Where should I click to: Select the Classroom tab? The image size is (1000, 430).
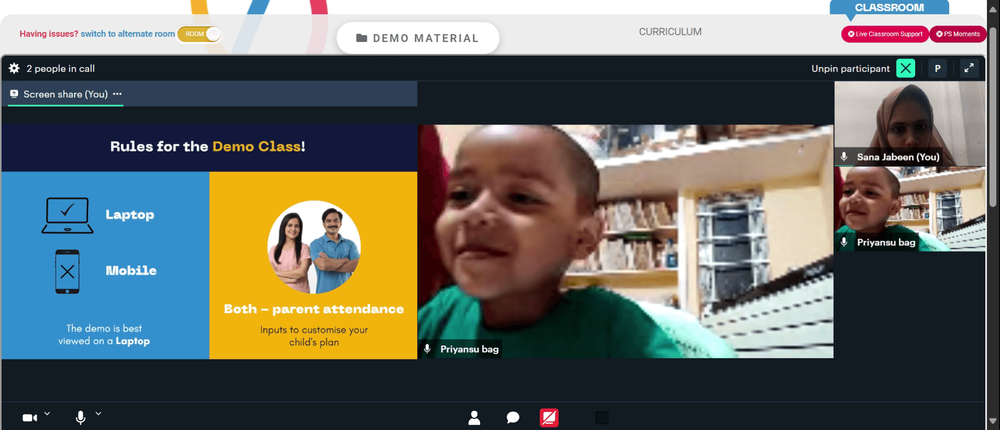tap(889, 8)
